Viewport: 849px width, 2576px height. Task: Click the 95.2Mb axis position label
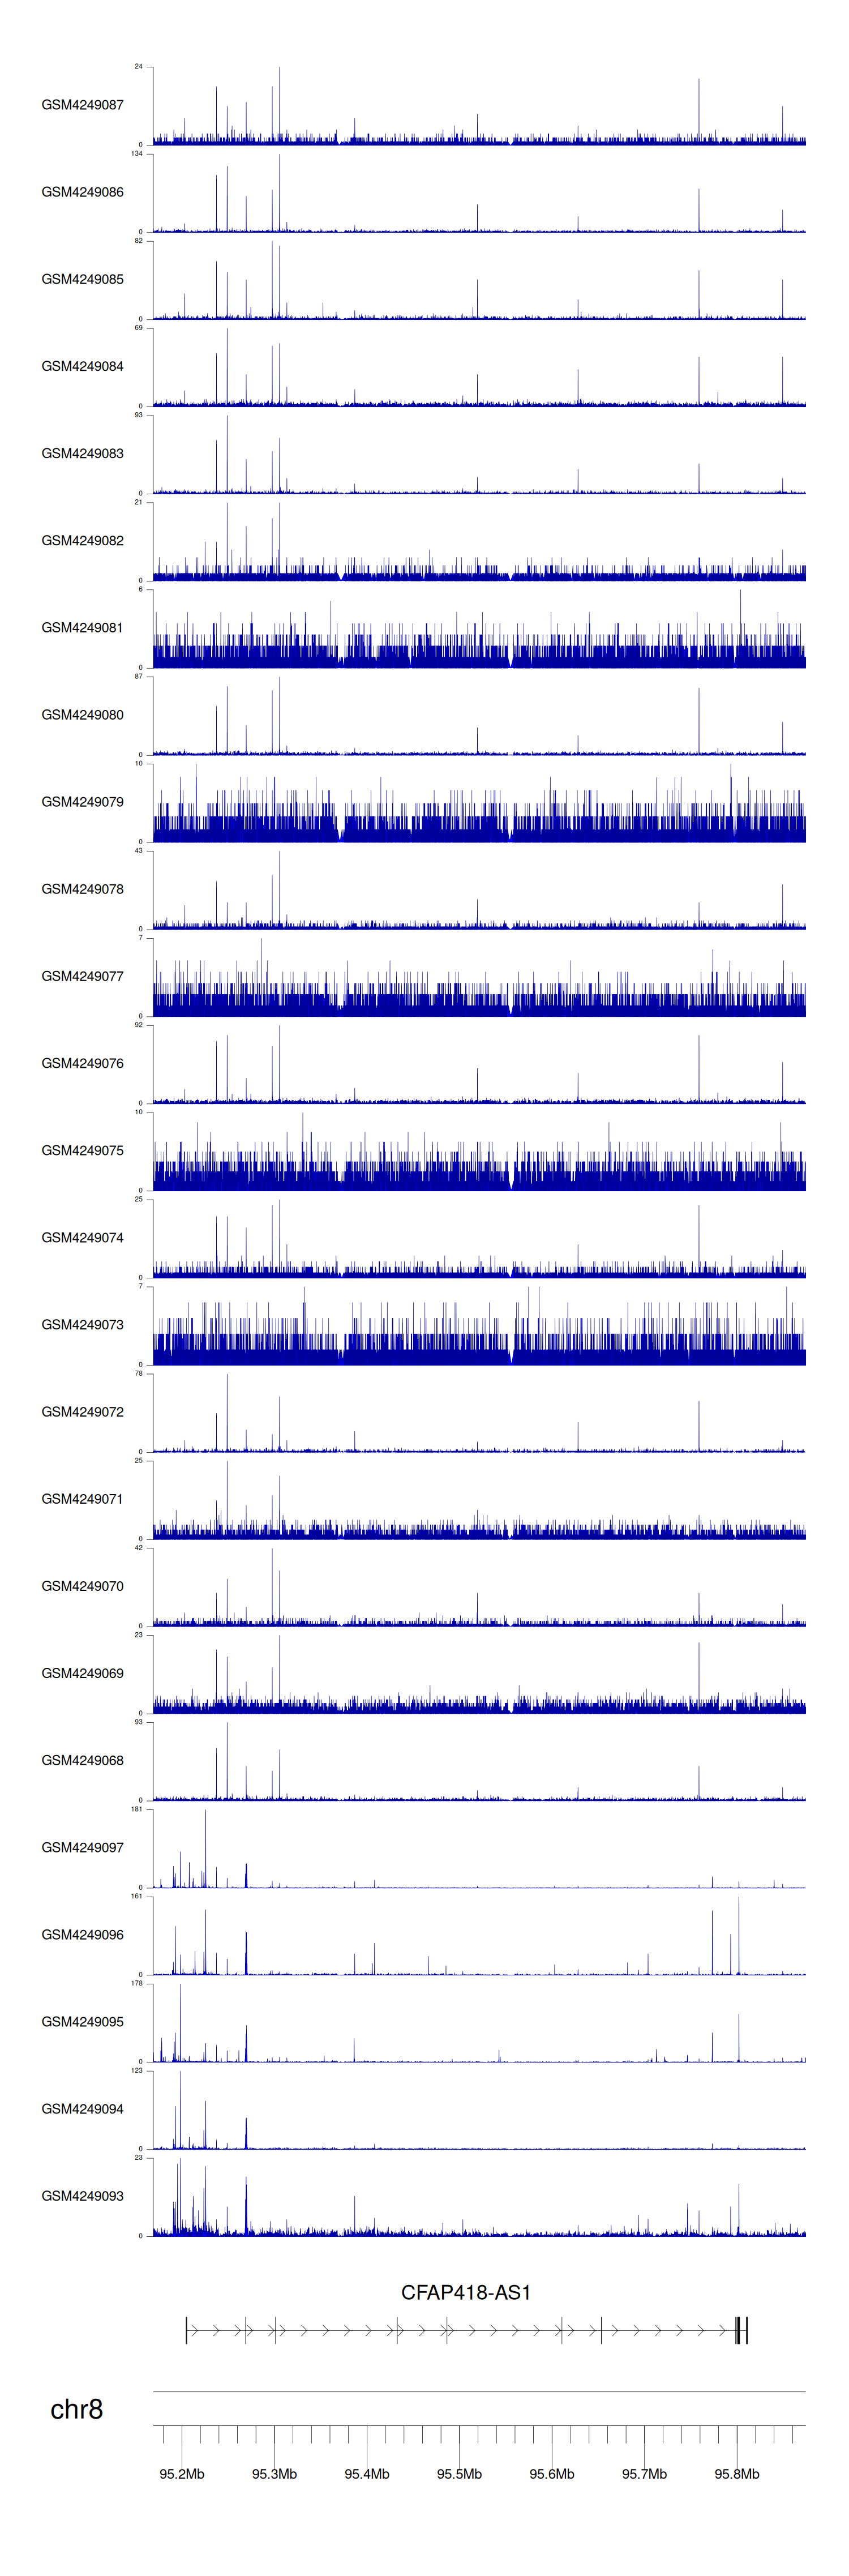182,2473
